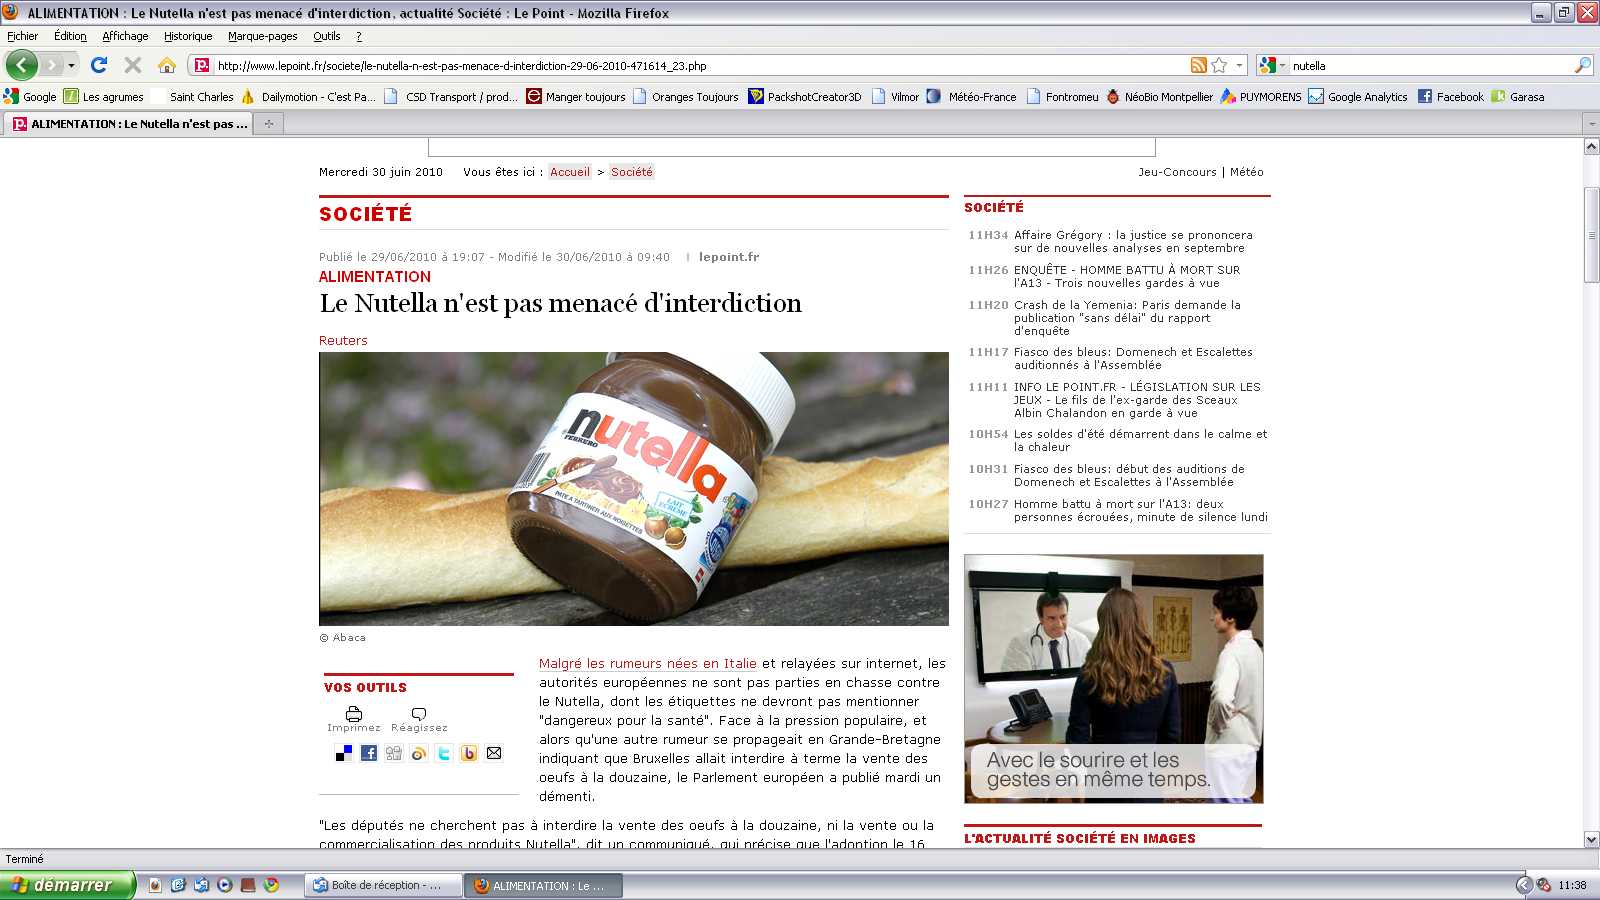The width and height of the screenshot is (1600, 900).
Task: Open the Dailymotion bookmark
Action: tap(309, 96)
